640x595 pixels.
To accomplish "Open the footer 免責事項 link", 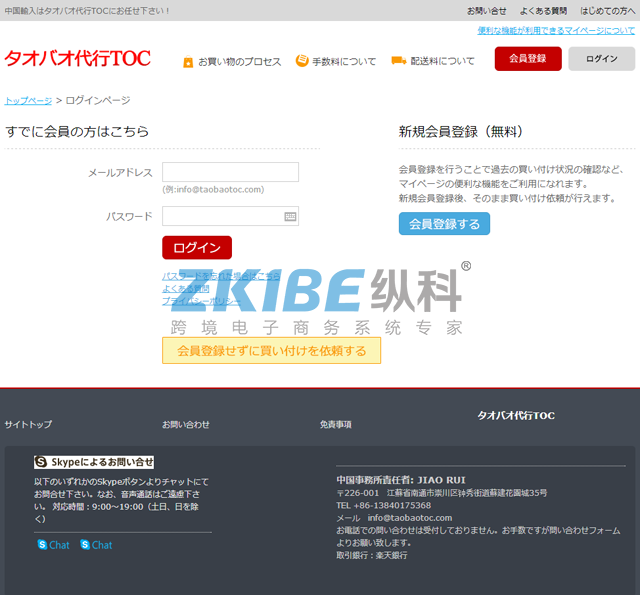I will pos(336,424).
